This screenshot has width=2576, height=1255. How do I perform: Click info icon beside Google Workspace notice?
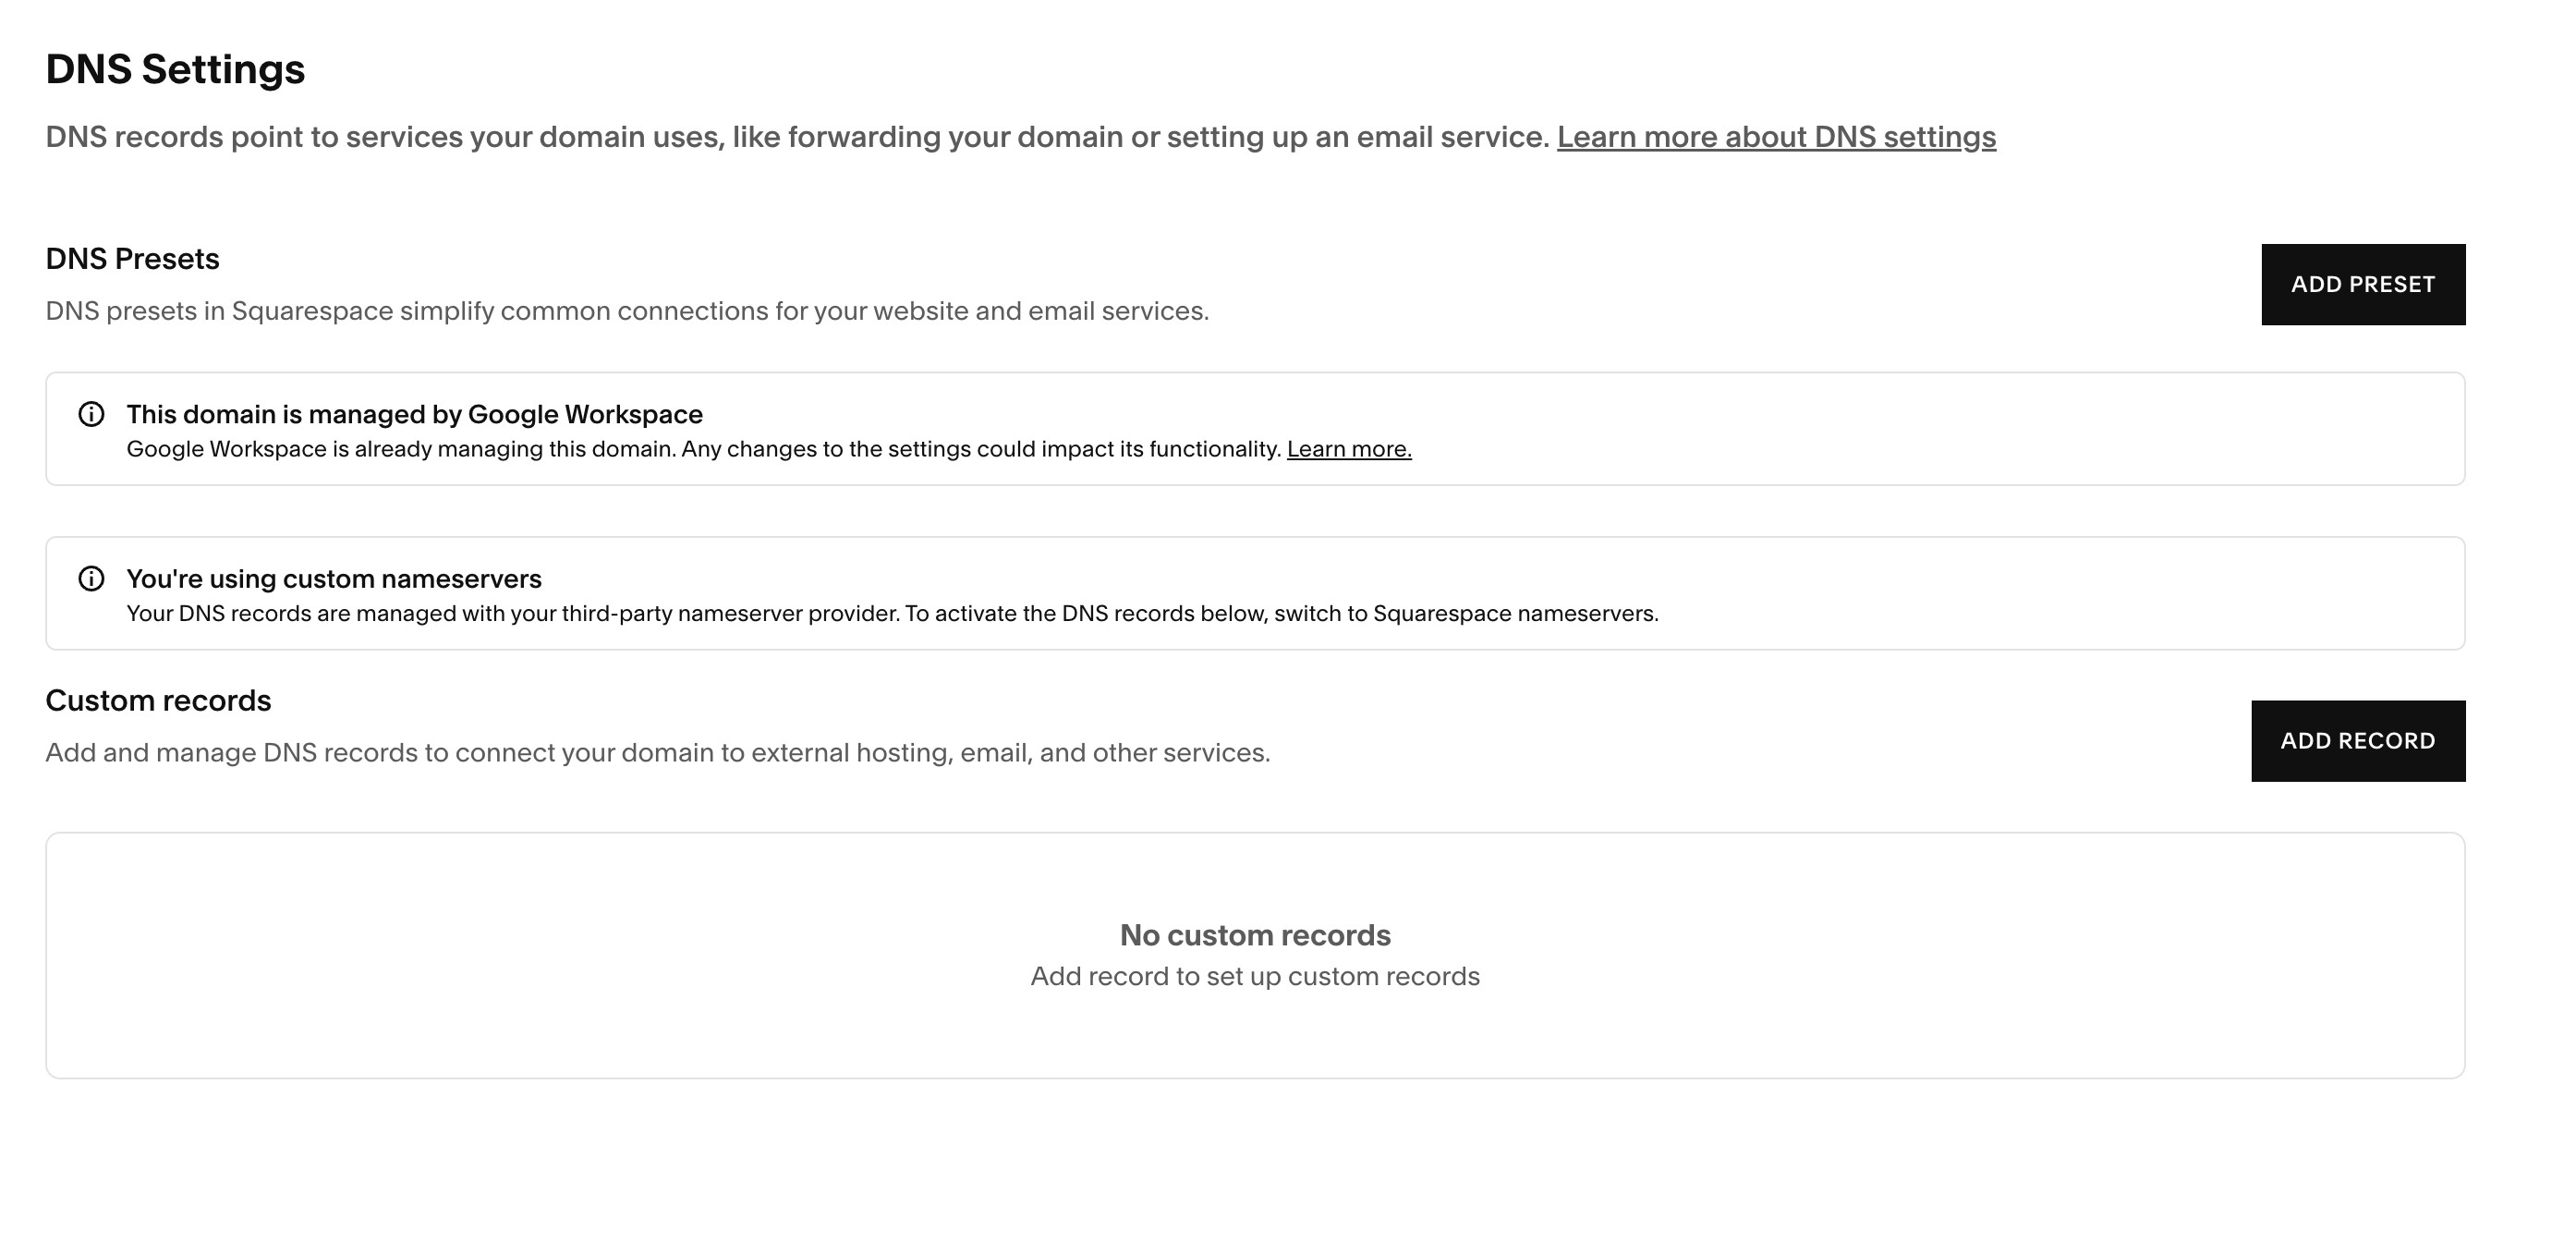(x=91, y=414)
